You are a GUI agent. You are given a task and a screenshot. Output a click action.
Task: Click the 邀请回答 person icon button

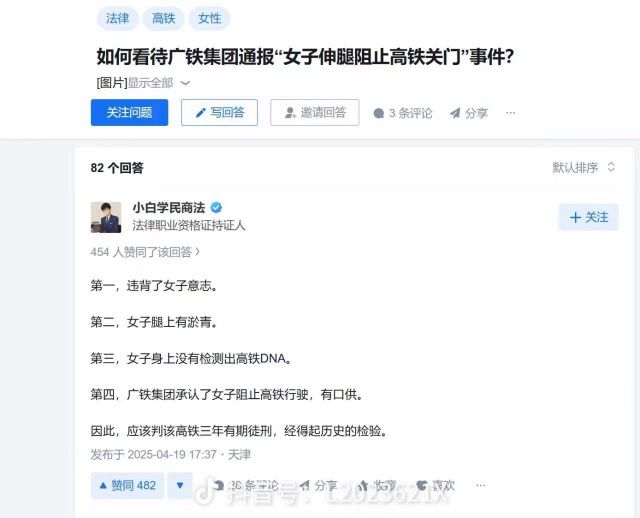pyautogui.click(x=315, y=112)
